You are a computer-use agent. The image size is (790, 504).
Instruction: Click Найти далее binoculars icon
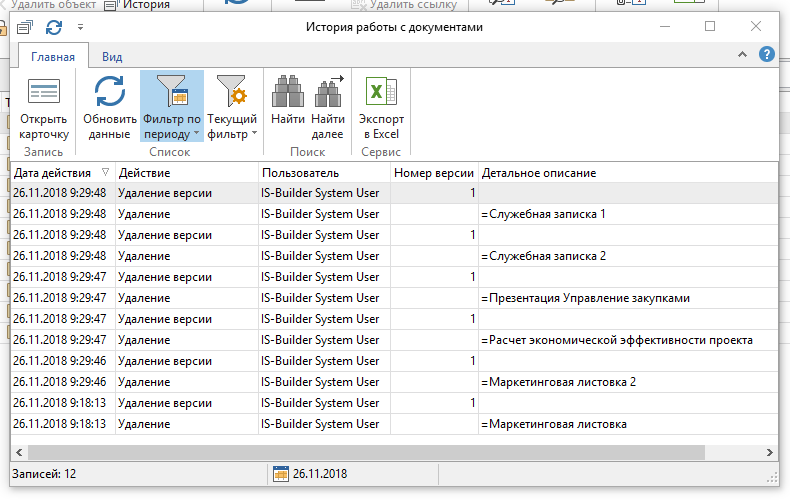(x=328, y=91)
